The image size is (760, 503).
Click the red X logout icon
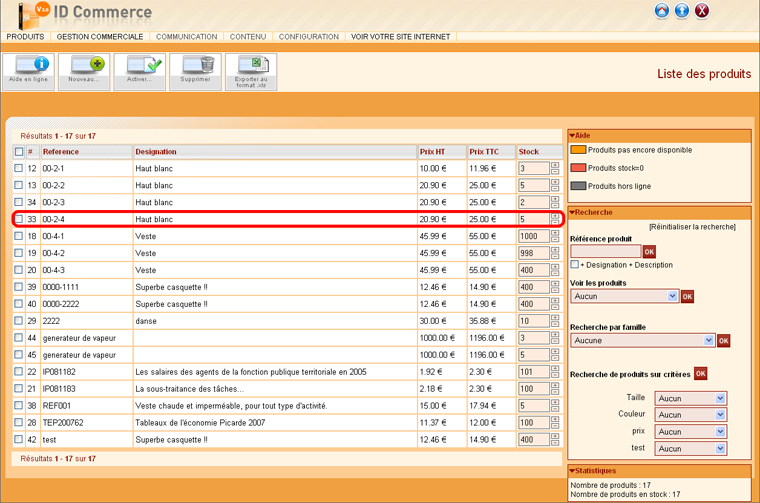702,11
